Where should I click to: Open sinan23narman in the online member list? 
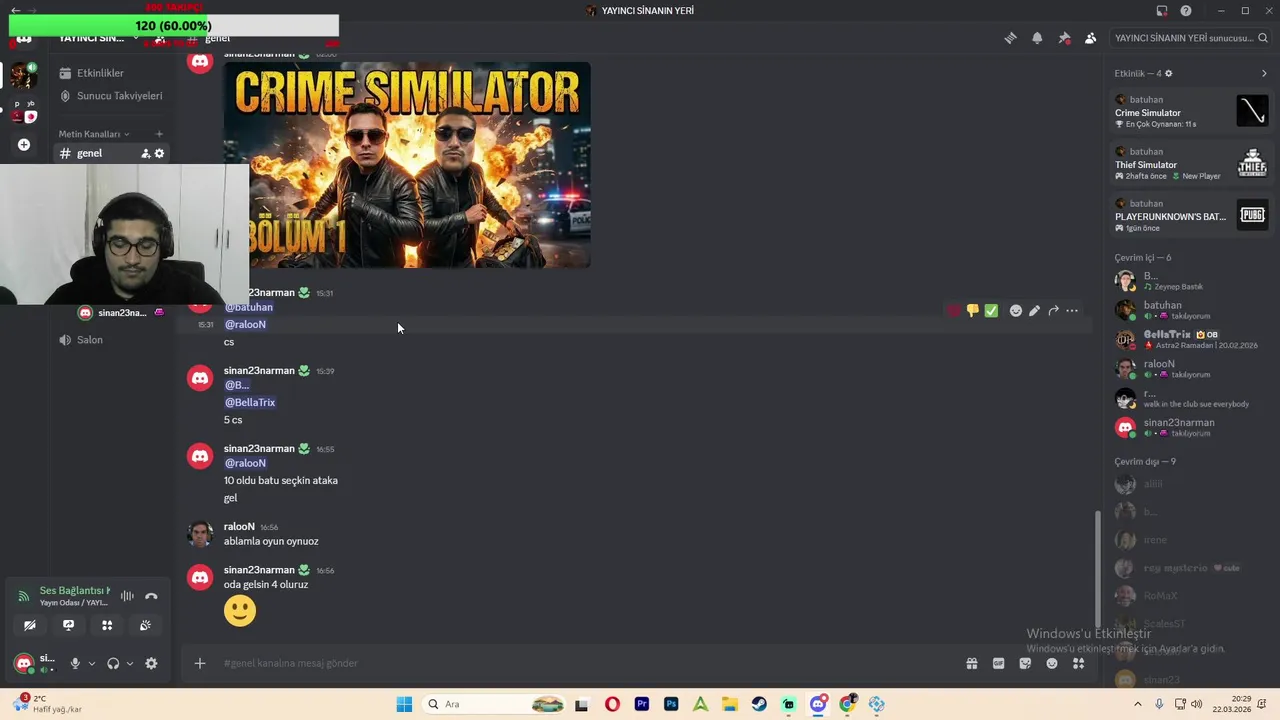(1191, 427)
